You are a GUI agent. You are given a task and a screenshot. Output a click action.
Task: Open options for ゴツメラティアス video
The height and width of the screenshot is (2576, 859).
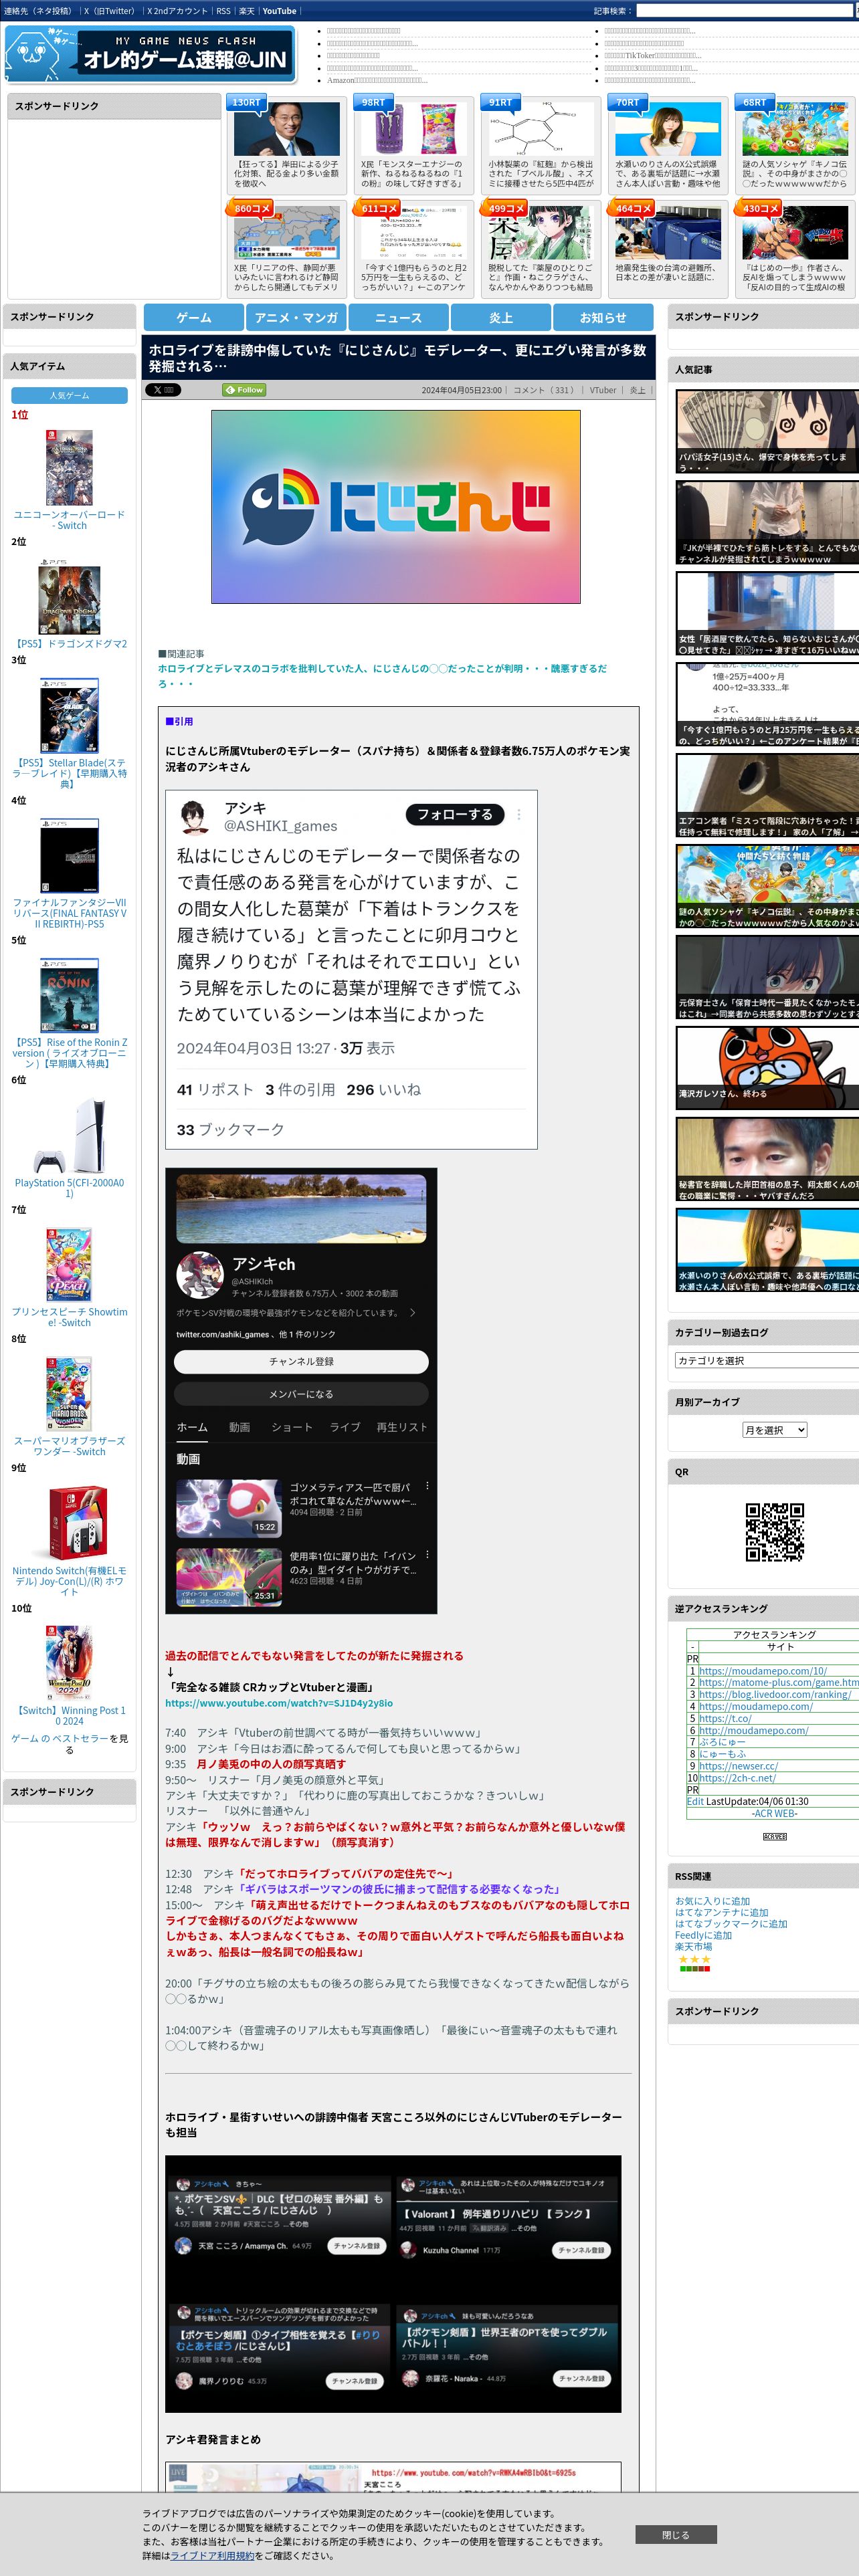click(427, 1486)
